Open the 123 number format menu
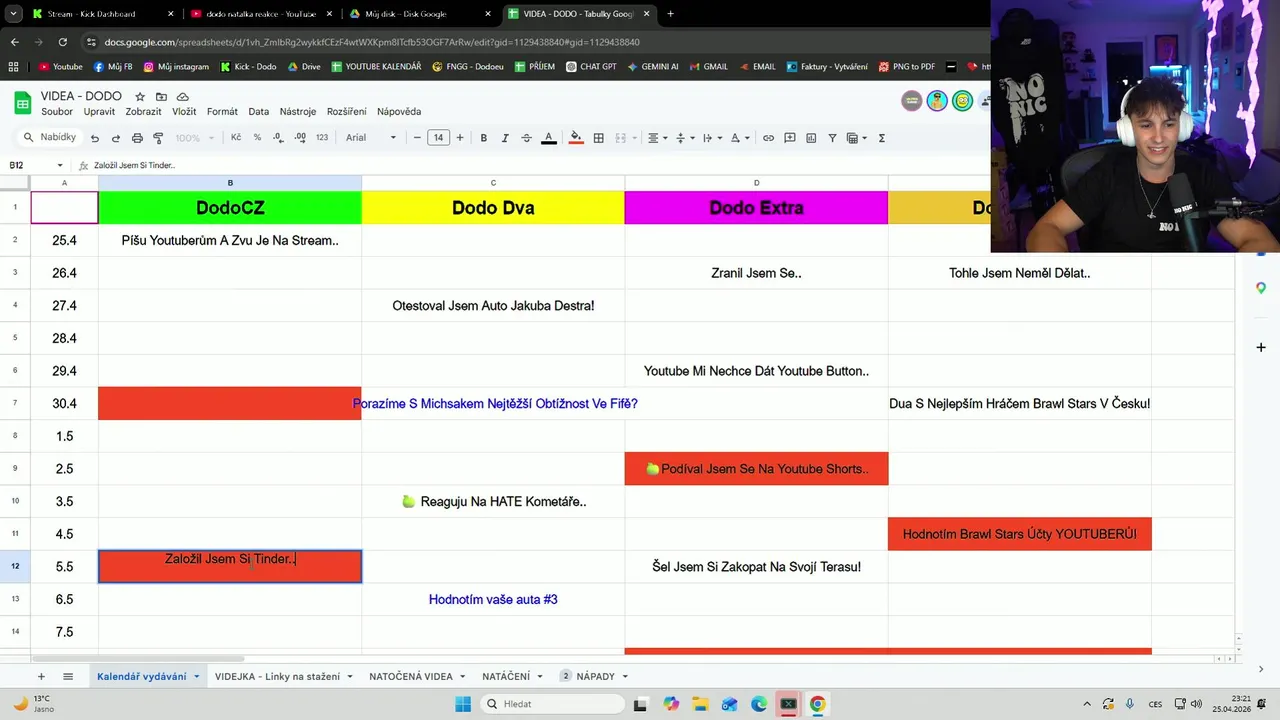The width and height of the screenshot is (1280, 720). [322, 138]
